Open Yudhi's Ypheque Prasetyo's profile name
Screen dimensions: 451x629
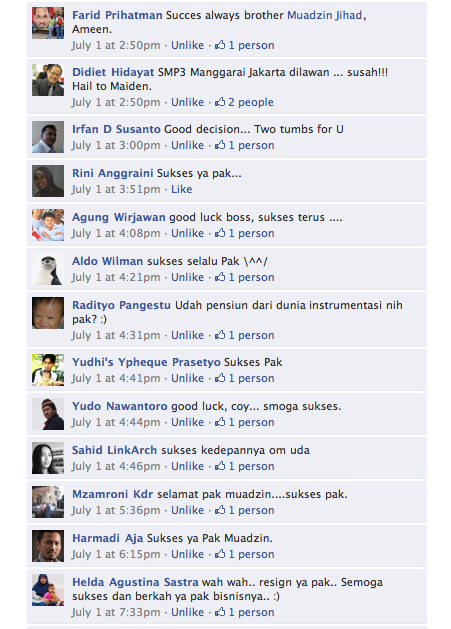pos(146,362)
